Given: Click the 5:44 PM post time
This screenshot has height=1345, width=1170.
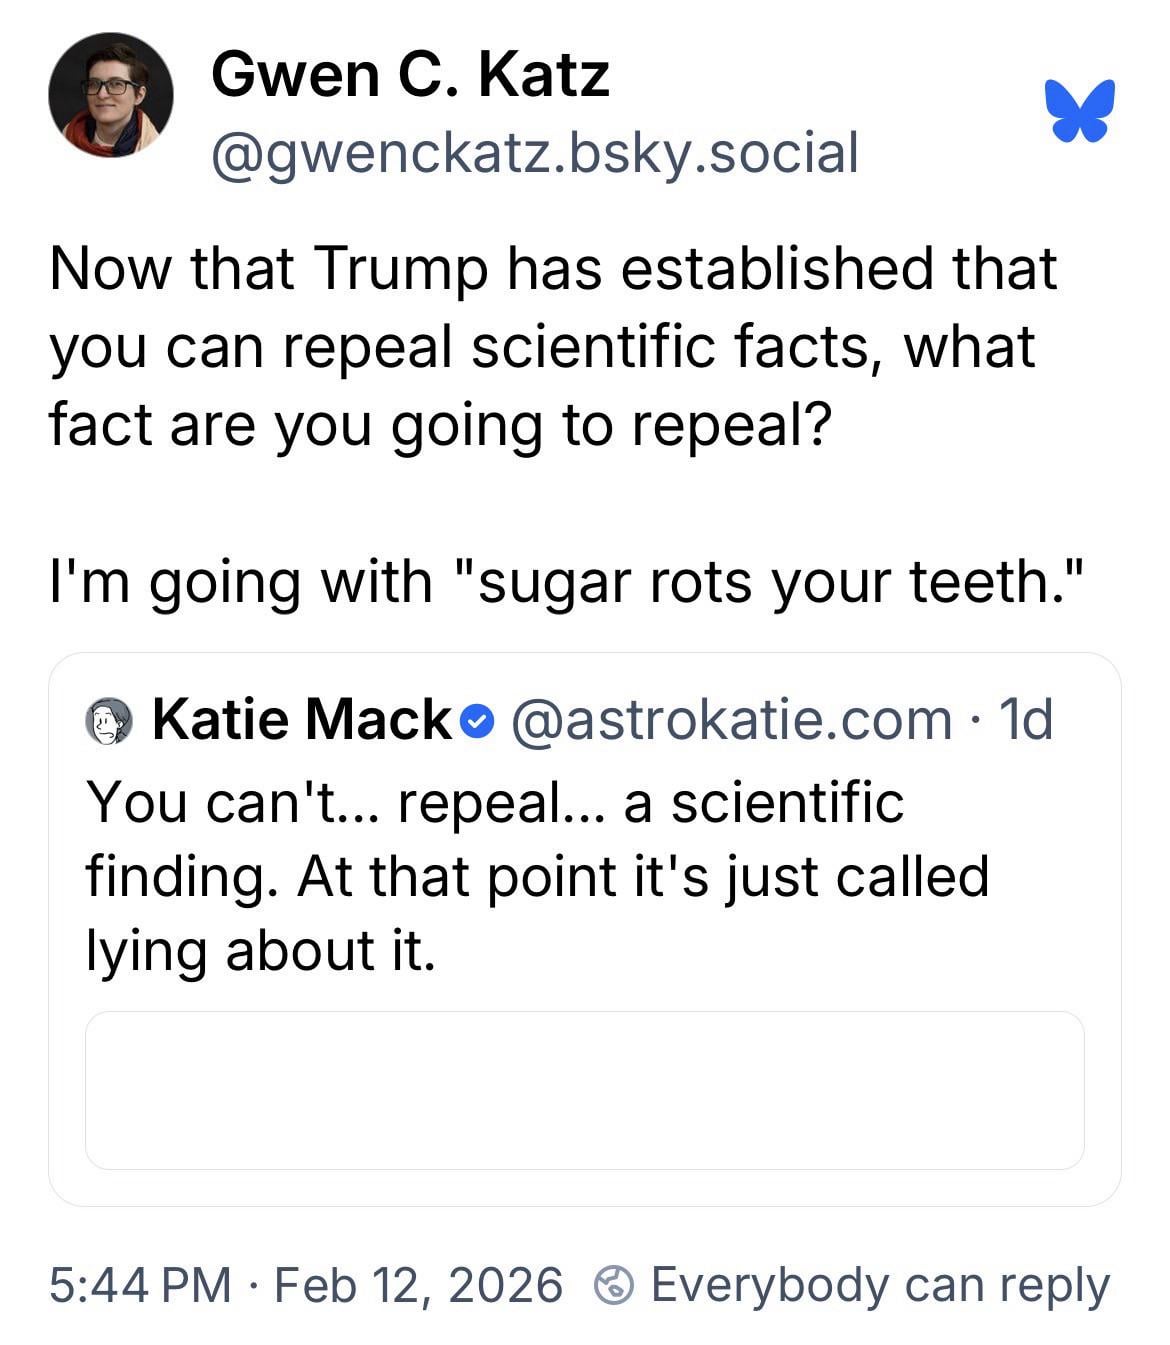Looking at the screenshot, I should tap(140, 1285).
